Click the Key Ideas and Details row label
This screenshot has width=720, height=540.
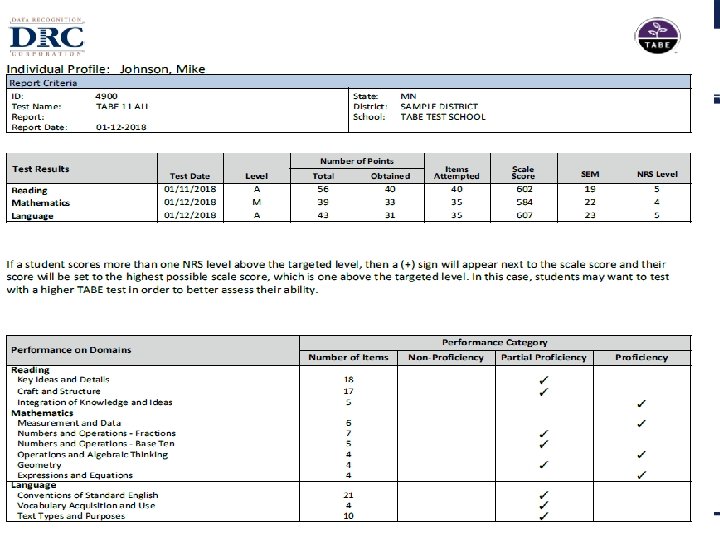[x=63, y=380]
